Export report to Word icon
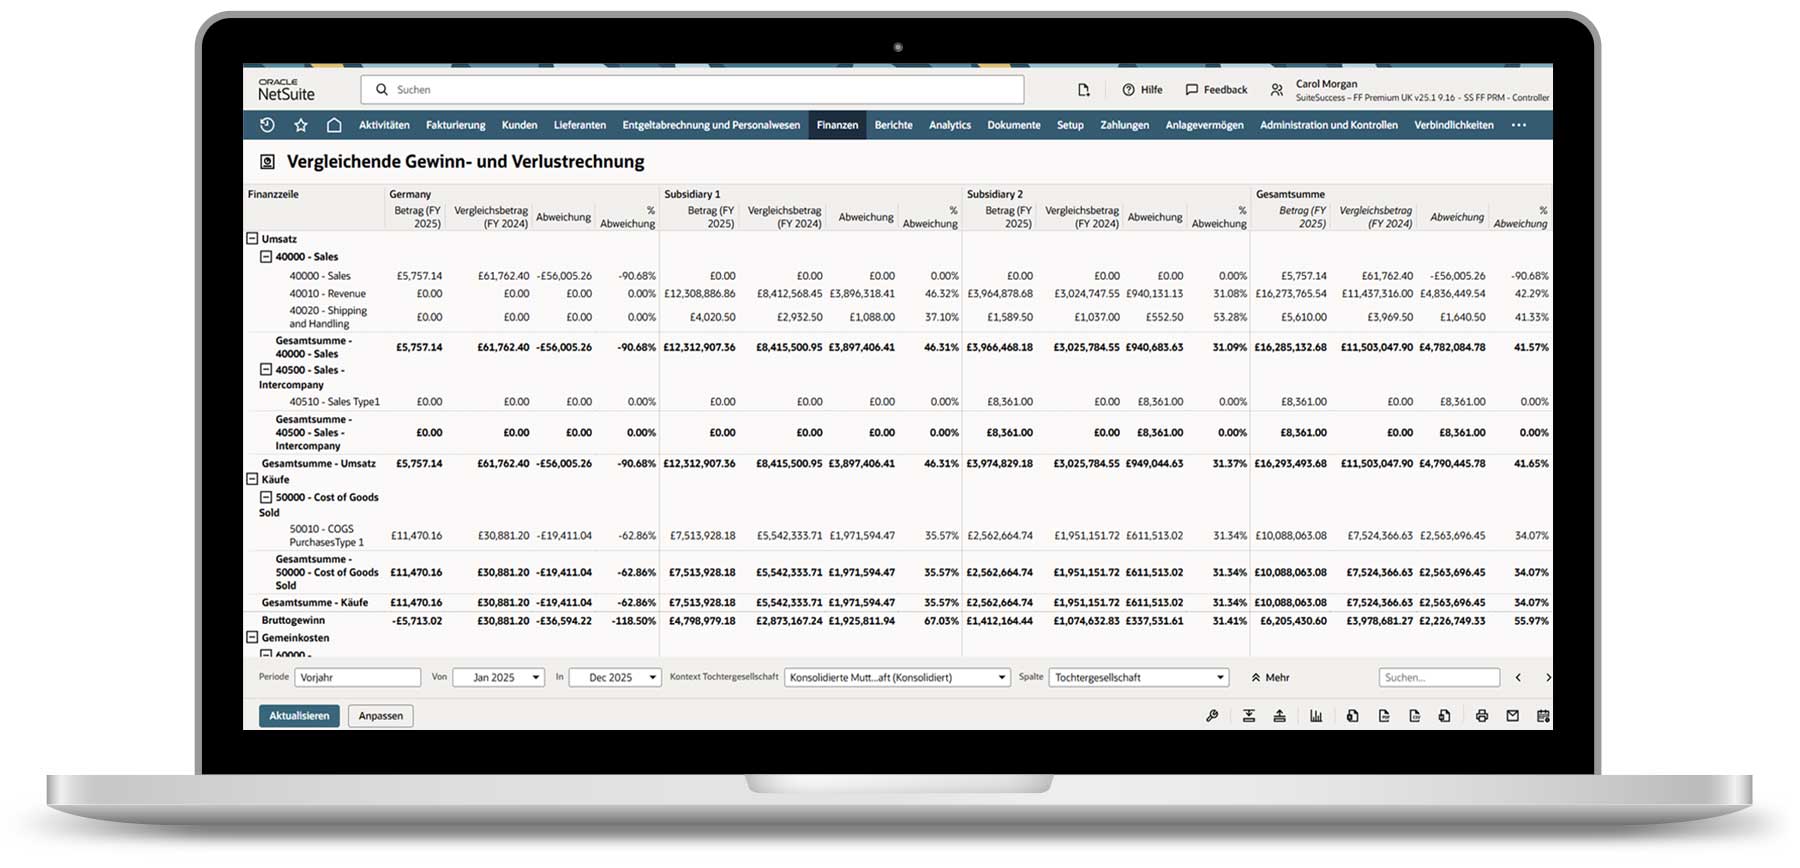Viewport: 1800px width, 868px height. (x=1444, y=716)
